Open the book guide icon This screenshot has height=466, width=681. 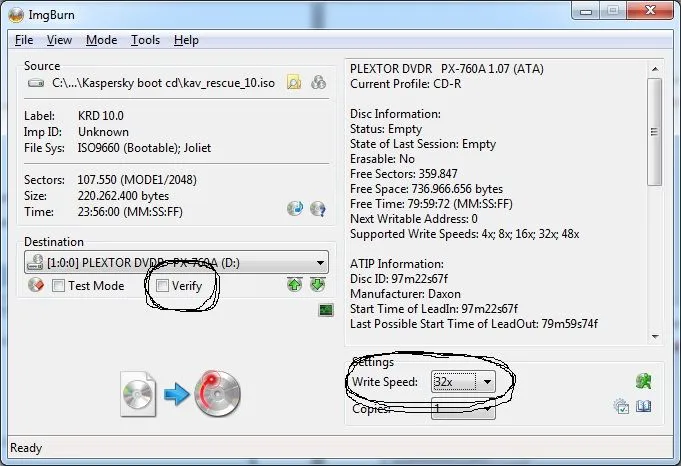click(644, 407)
